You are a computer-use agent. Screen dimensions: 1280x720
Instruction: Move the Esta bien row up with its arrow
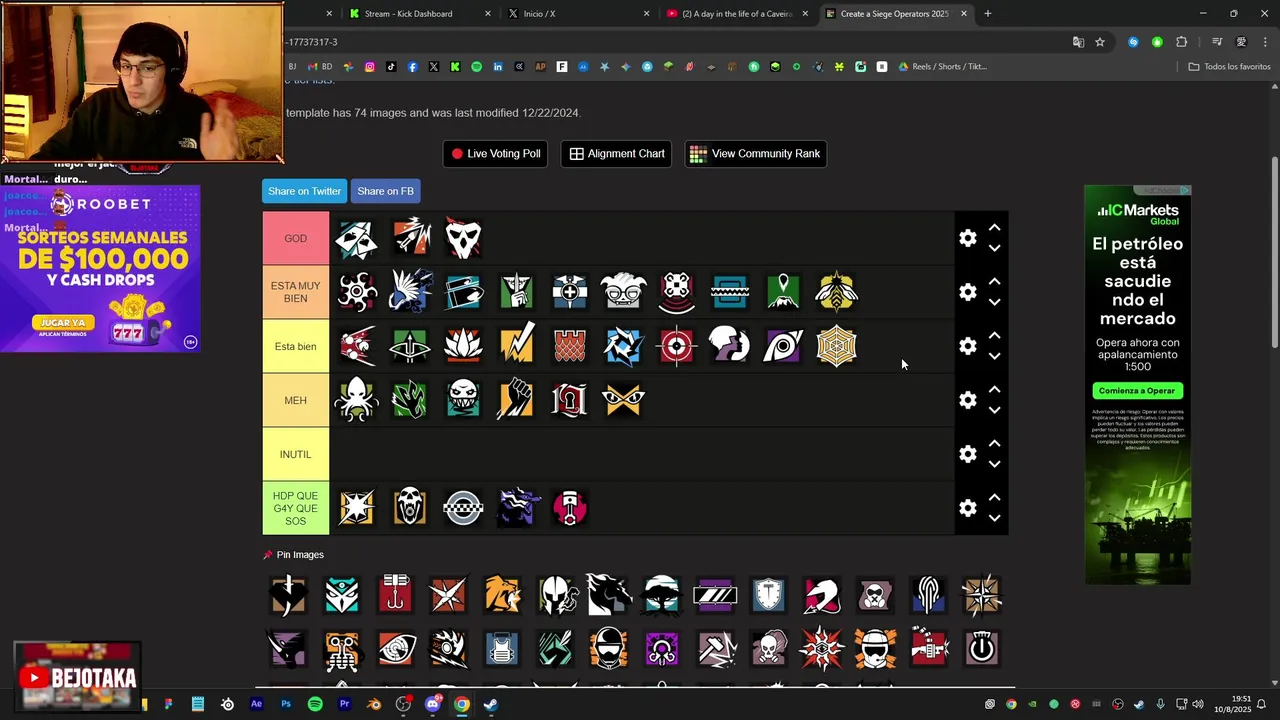995,335
